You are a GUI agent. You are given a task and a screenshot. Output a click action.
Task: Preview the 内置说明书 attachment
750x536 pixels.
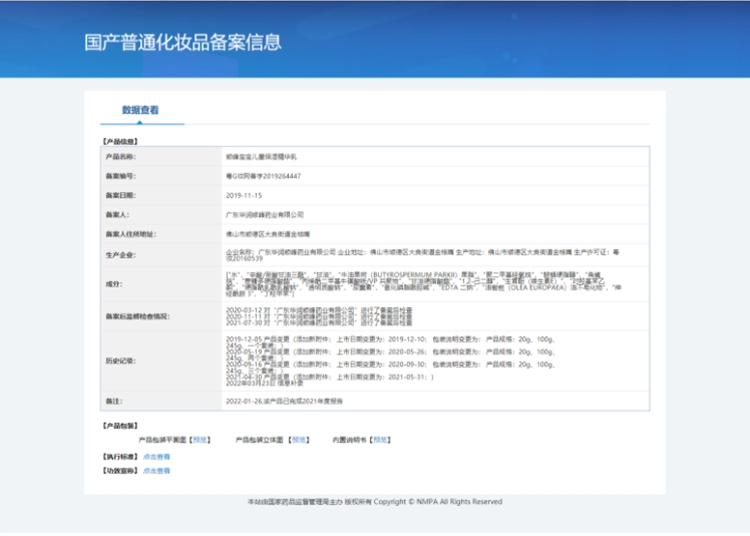pos(380,440)
